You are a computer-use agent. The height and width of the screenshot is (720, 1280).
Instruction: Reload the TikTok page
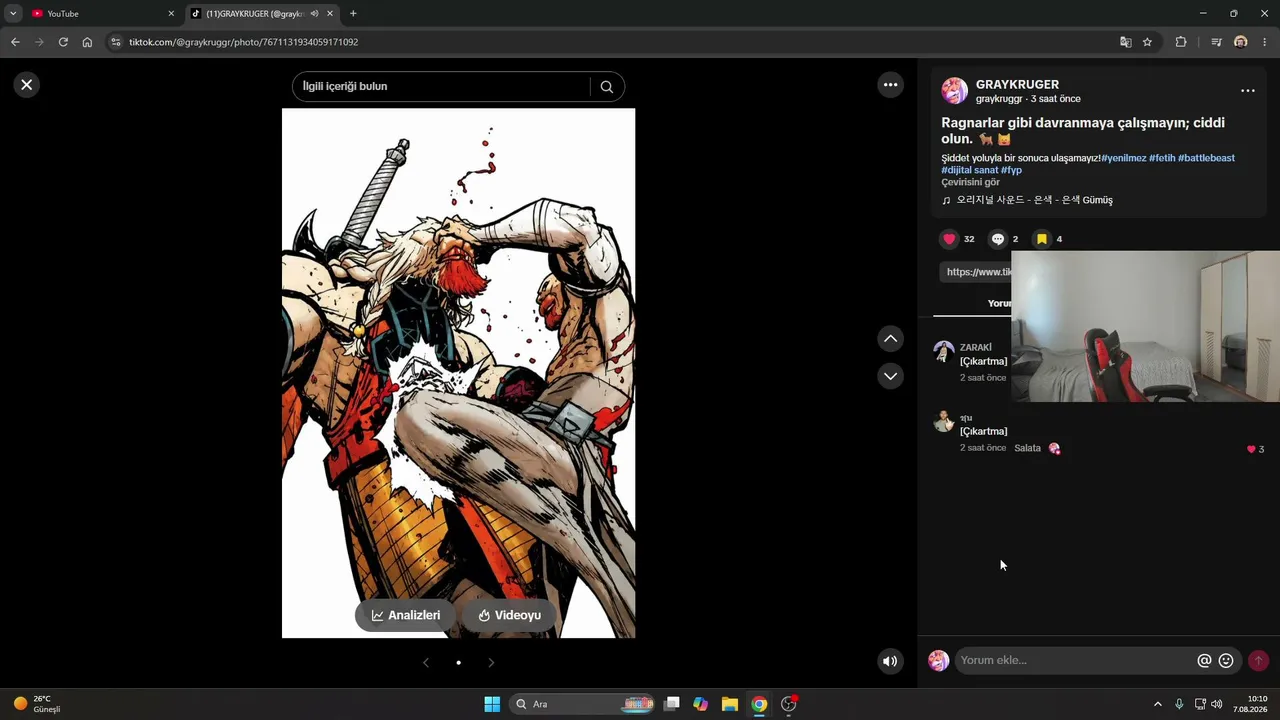pos(63,42)
